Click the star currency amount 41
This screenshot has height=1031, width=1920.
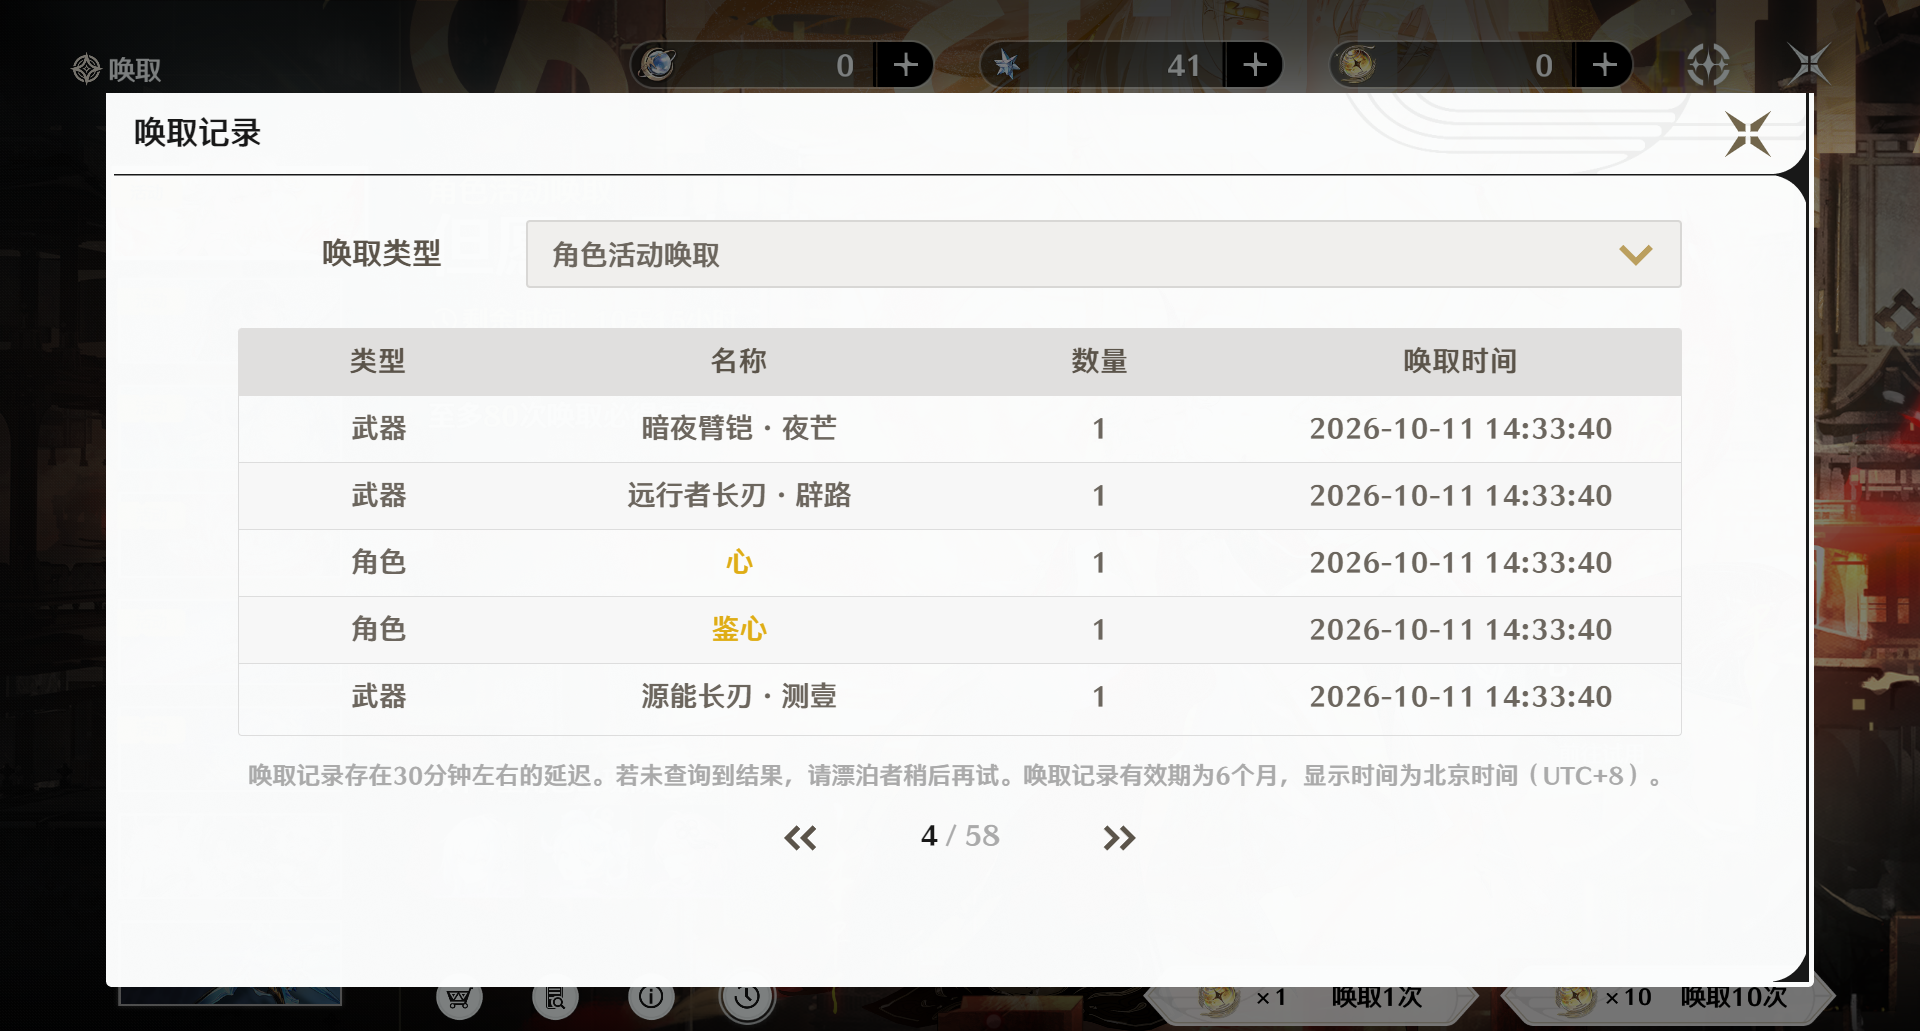pyautogui.click(x=1184, y=66)
